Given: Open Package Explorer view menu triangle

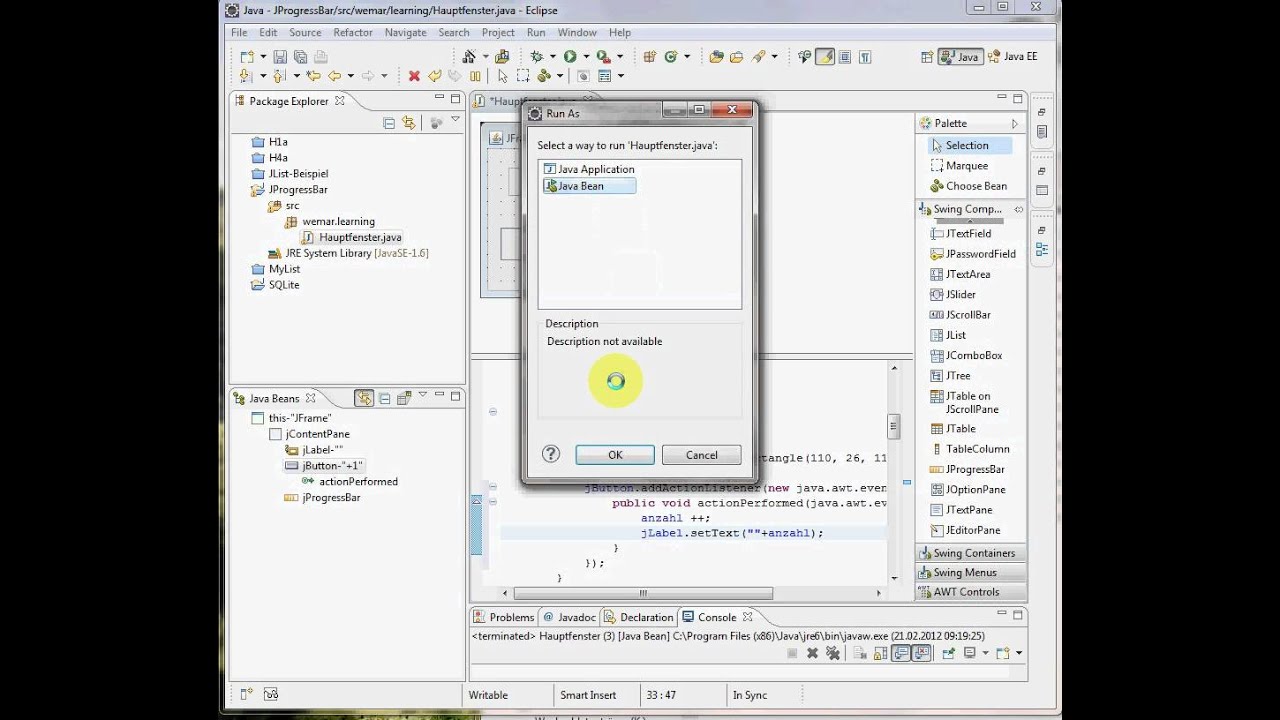Looking at the screenshot, I should click(x=455, y=121).
